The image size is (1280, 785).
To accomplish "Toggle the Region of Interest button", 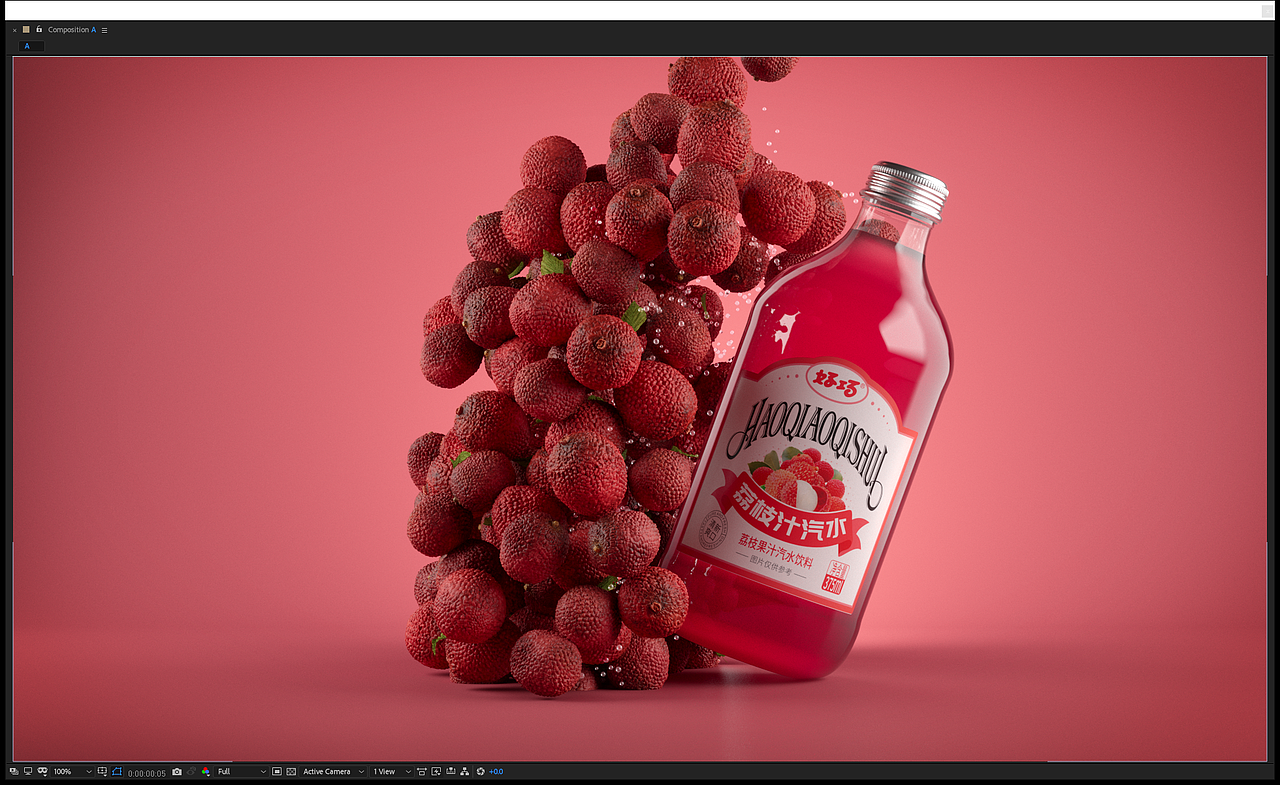I will (117, 772).
